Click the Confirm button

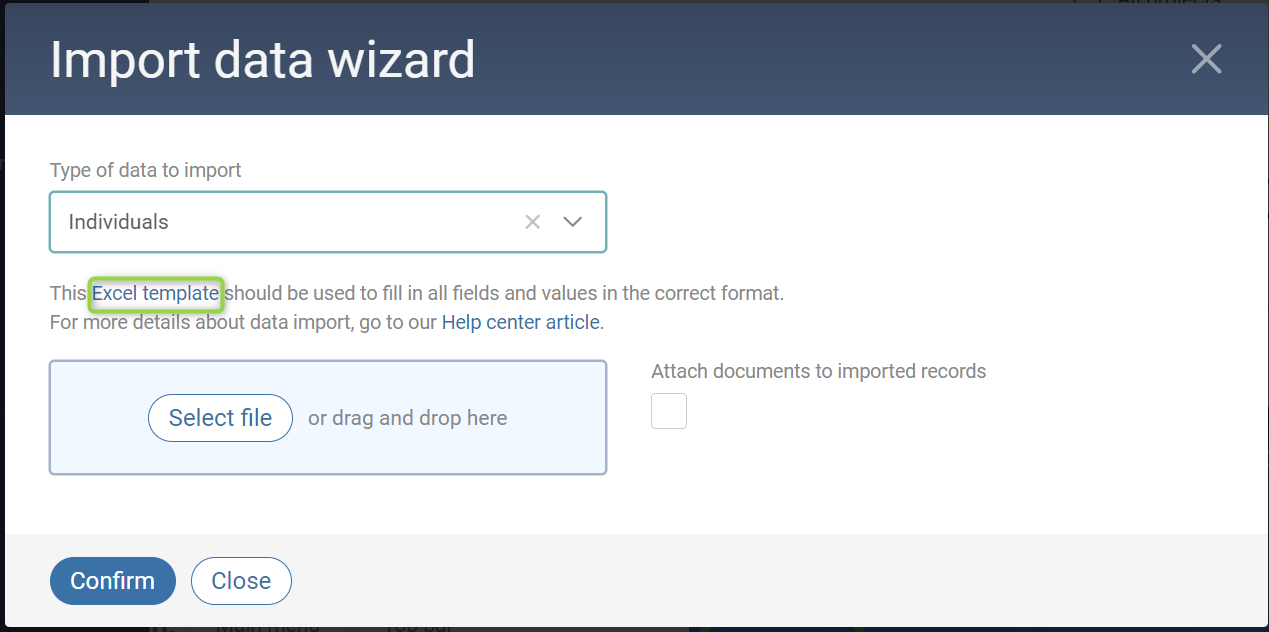112,581
